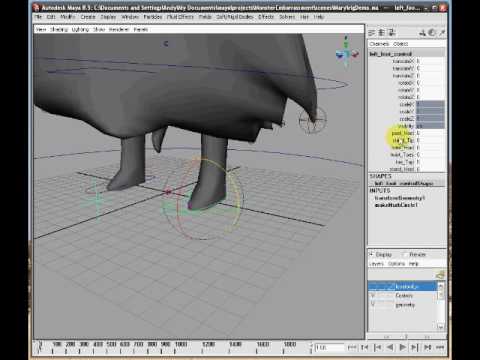The height and width of the screenshot is (360, 480).
Task: Select the Display radio button in layer editor
Action: (371, 254)
